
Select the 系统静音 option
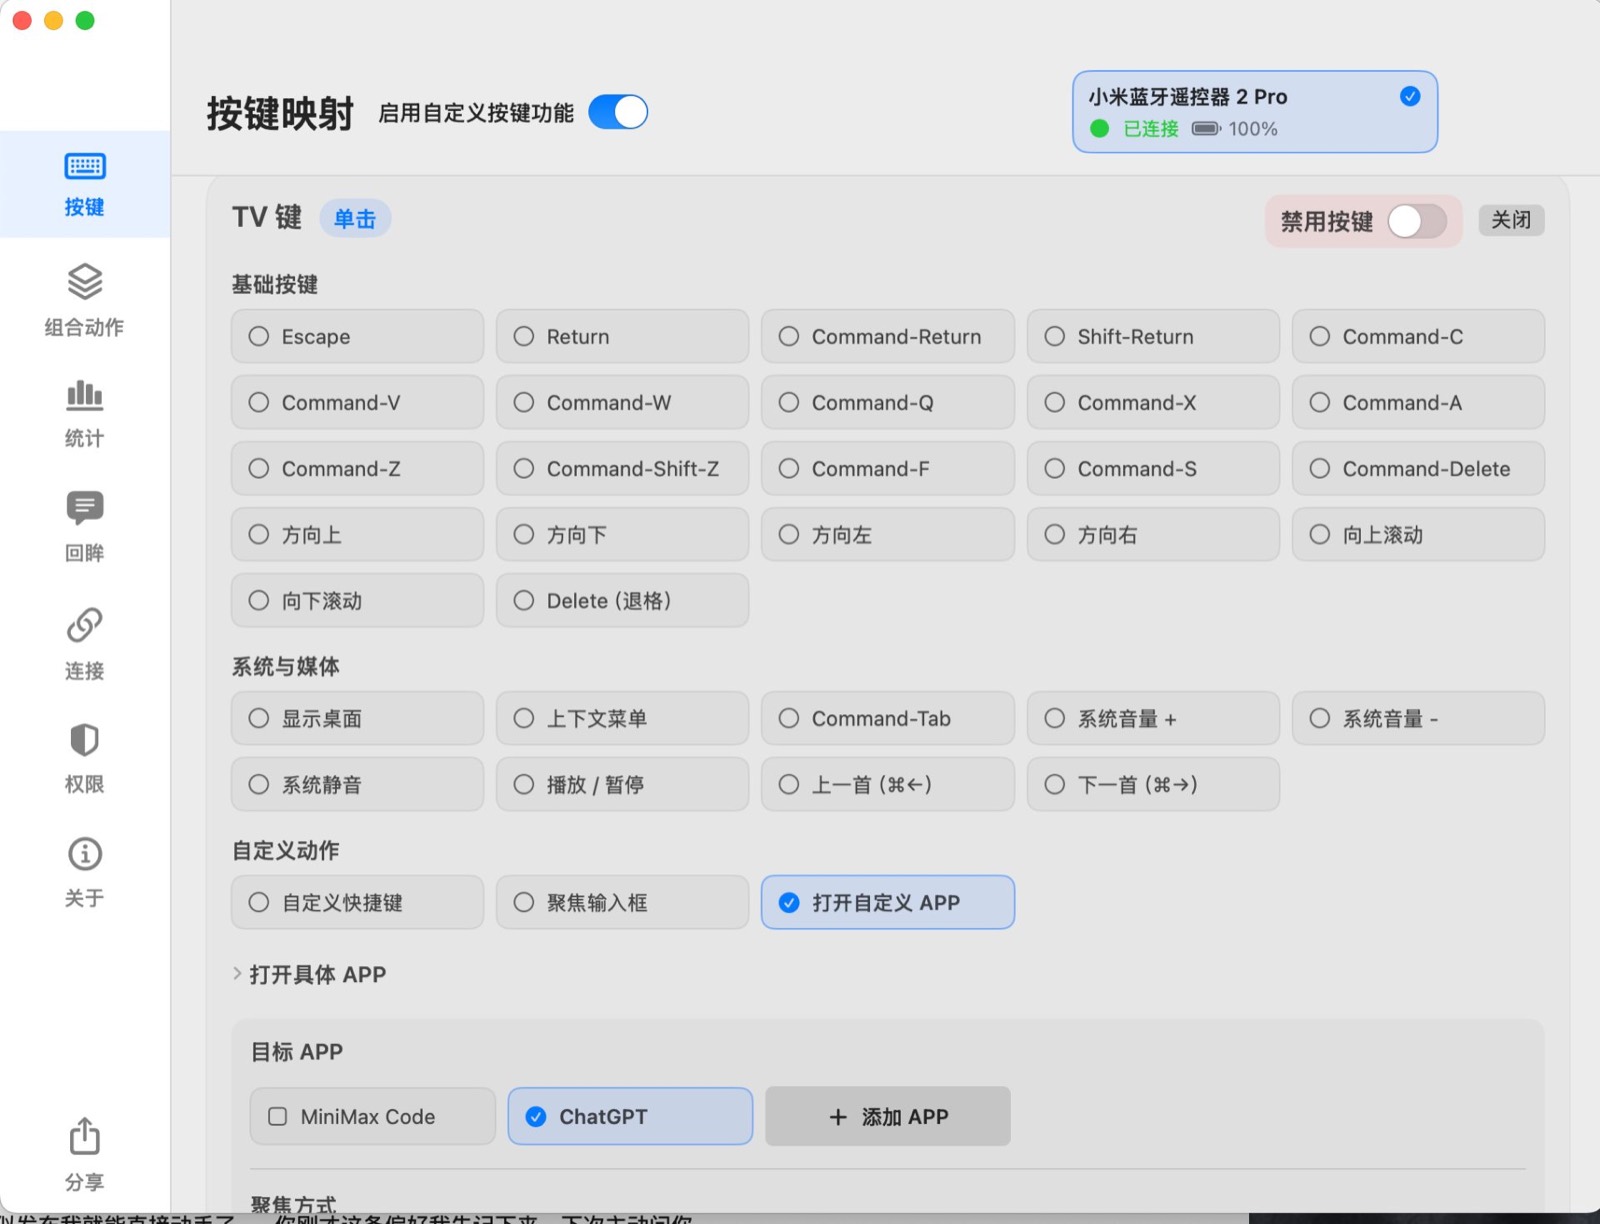357,784
